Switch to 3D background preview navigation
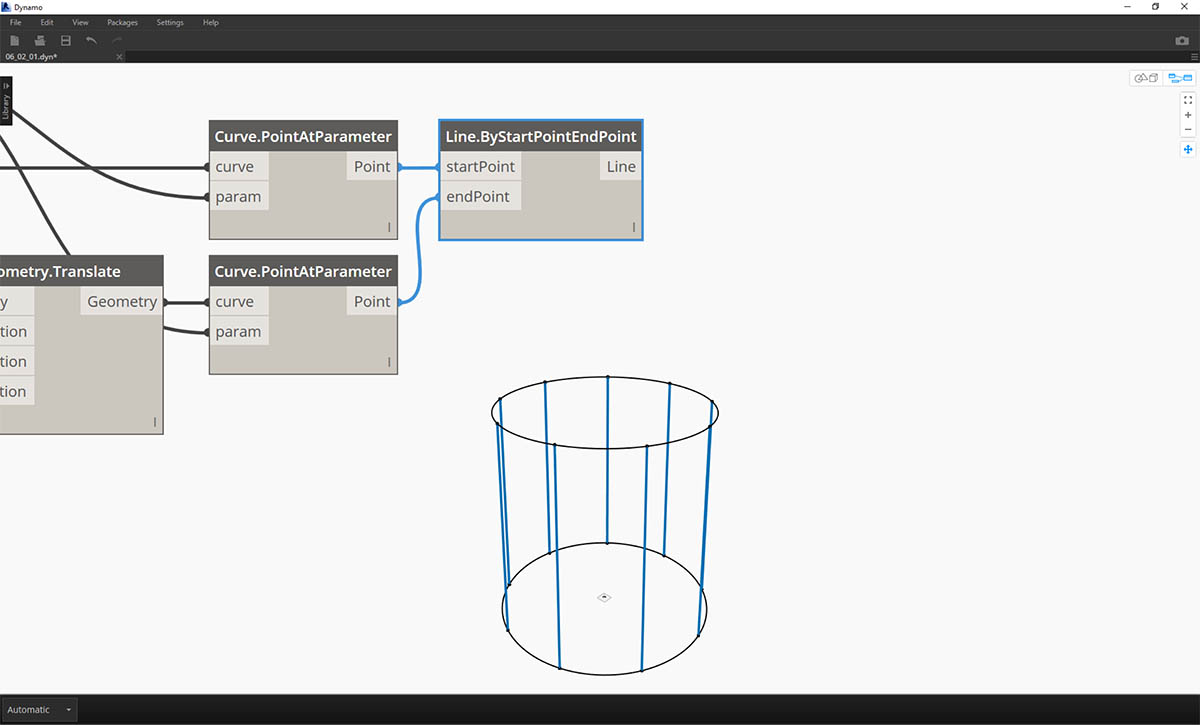Screen dimensions: 1200x725 (1145, 78)
